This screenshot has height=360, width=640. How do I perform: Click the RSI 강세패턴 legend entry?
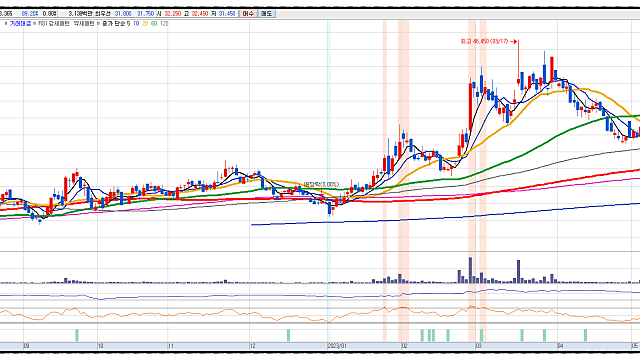pyautogui.click(x=55, y=24)
